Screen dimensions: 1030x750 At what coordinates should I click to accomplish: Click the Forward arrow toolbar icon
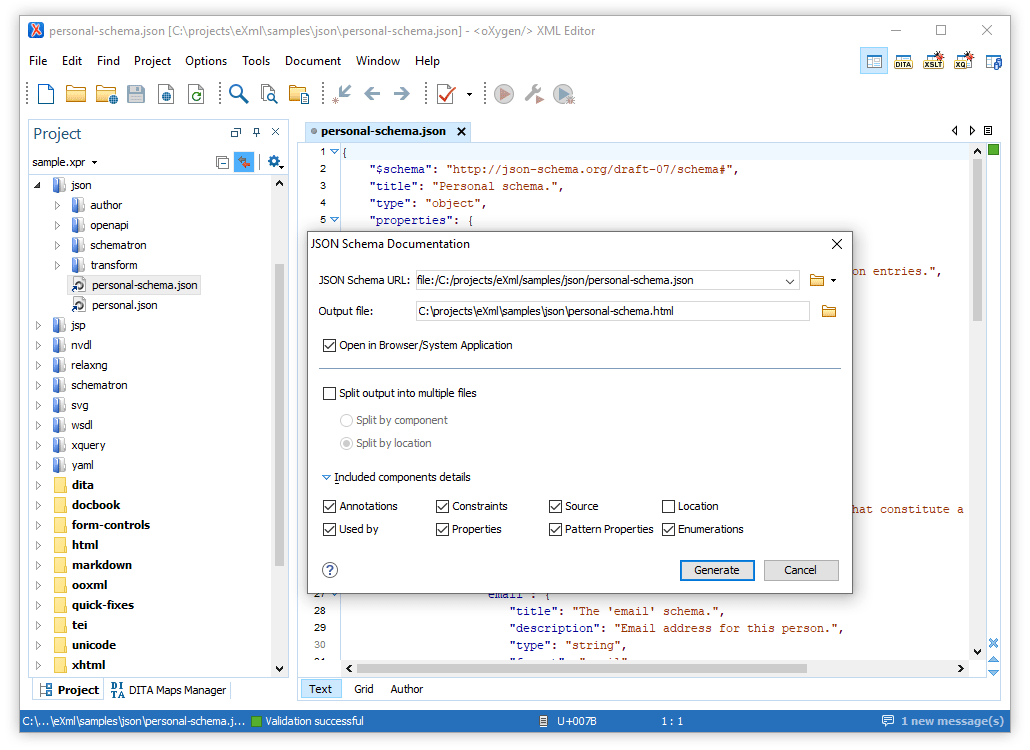(x=401, y=94)
